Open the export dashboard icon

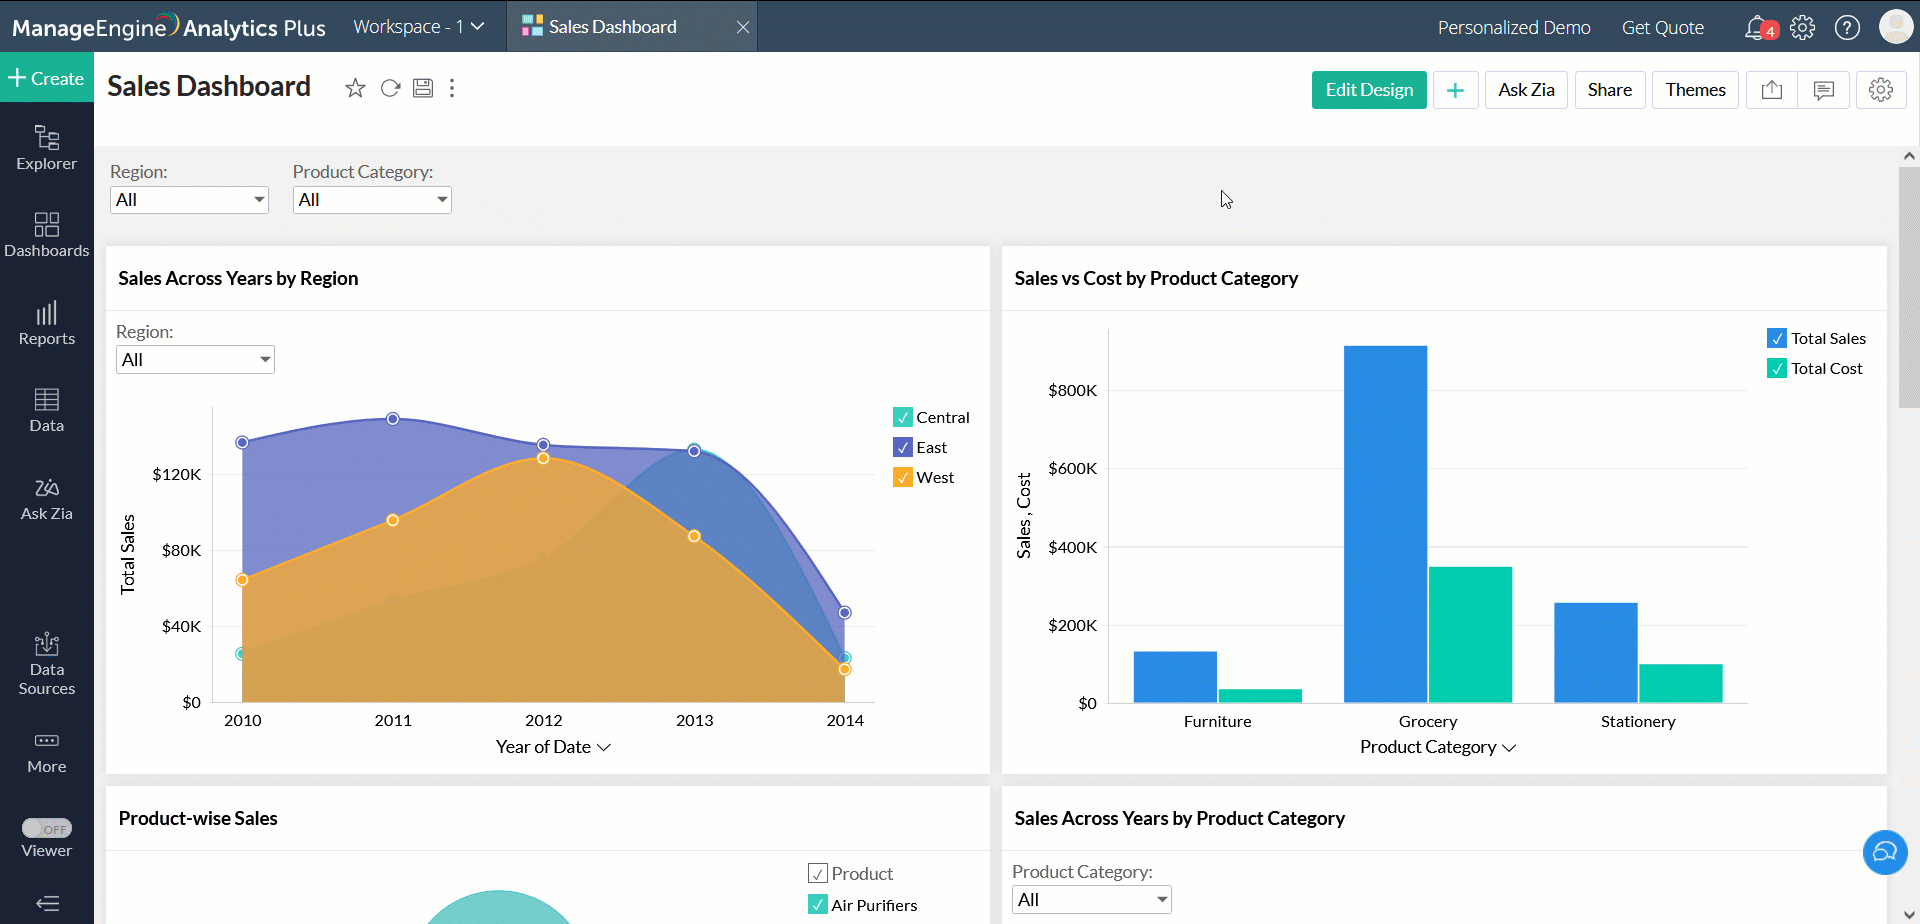pyautogui.click(x=1771, y=90)
